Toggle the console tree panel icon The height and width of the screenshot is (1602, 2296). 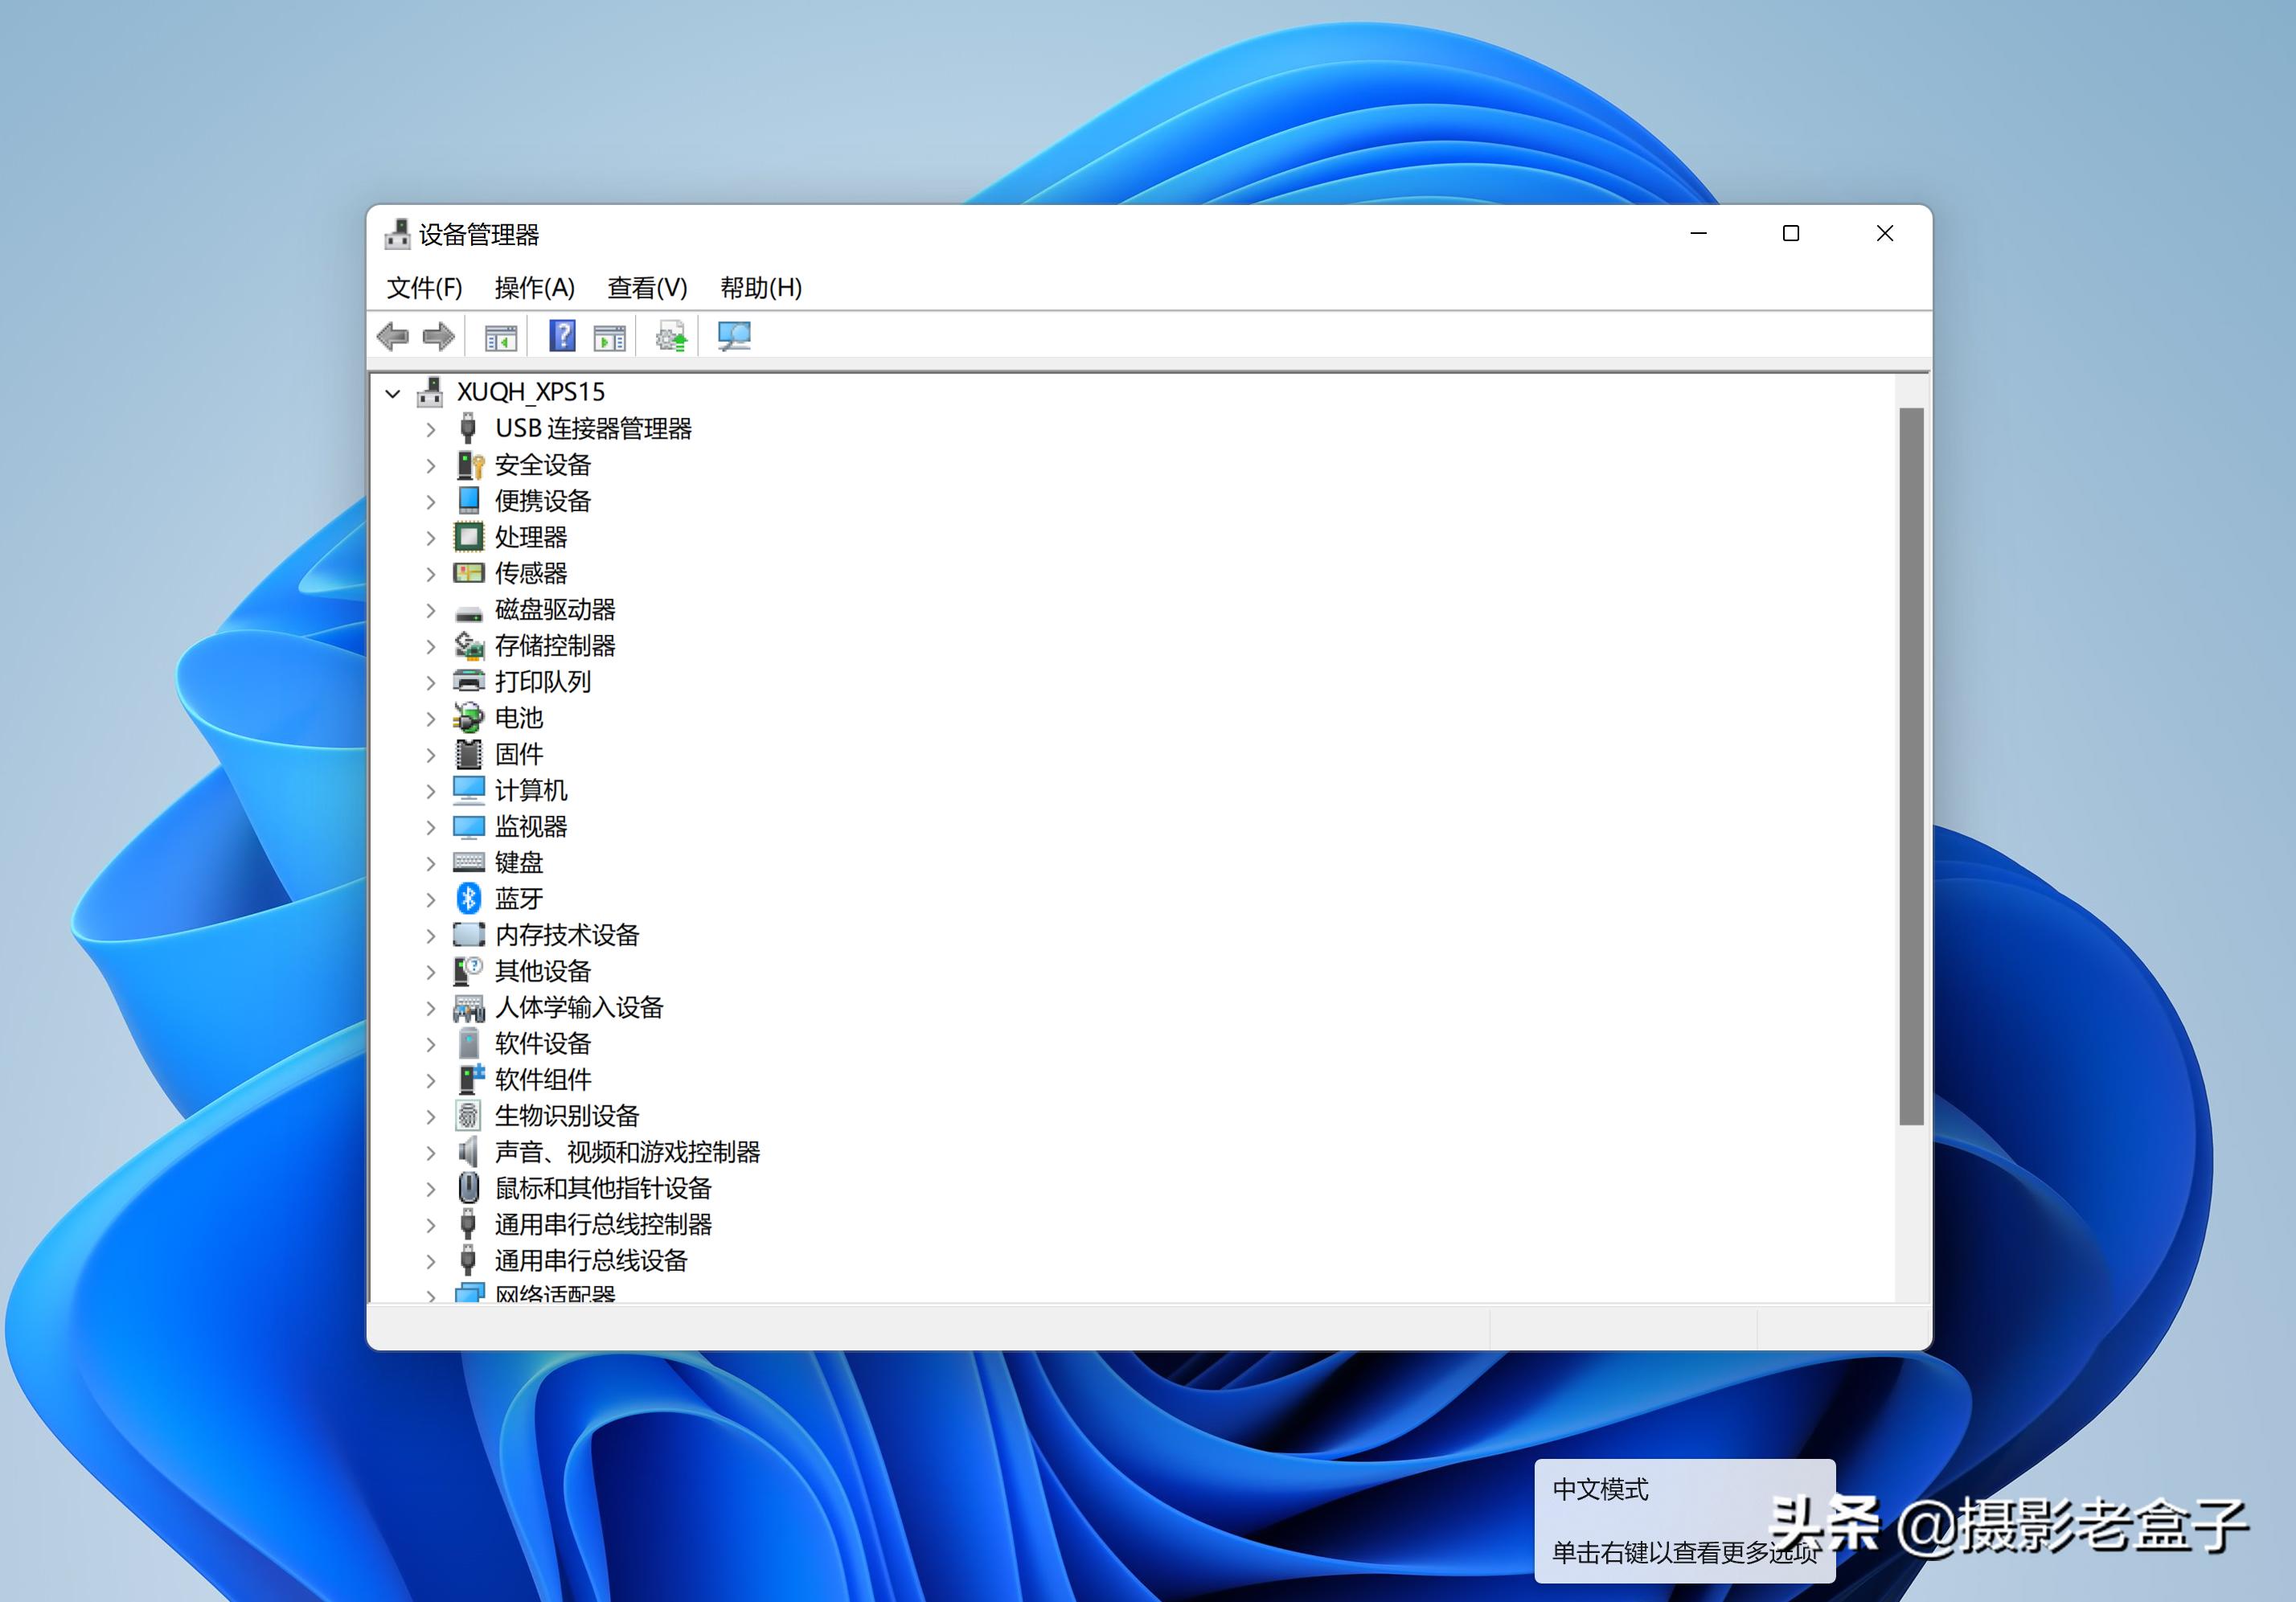[x=500, y=336]
